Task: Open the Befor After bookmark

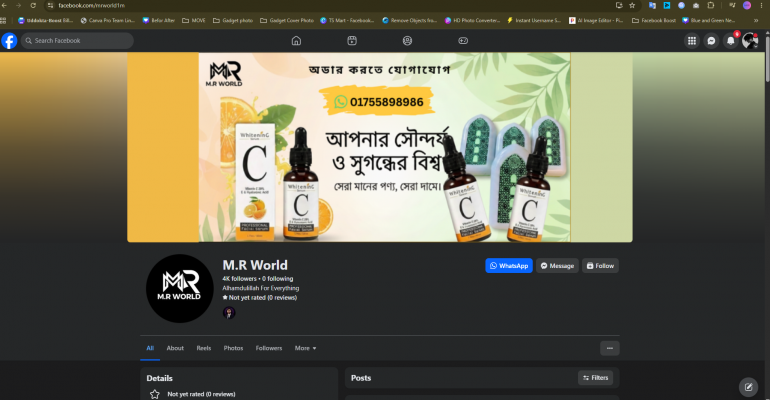Action: (x=159, y=21)
